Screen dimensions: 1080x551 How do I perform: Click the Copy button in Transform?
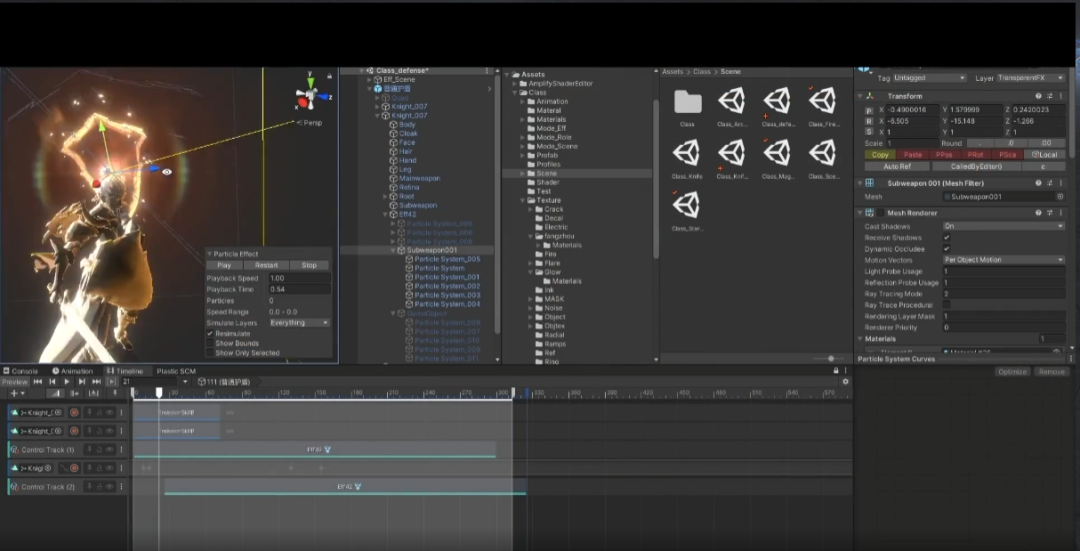(880, 155)
